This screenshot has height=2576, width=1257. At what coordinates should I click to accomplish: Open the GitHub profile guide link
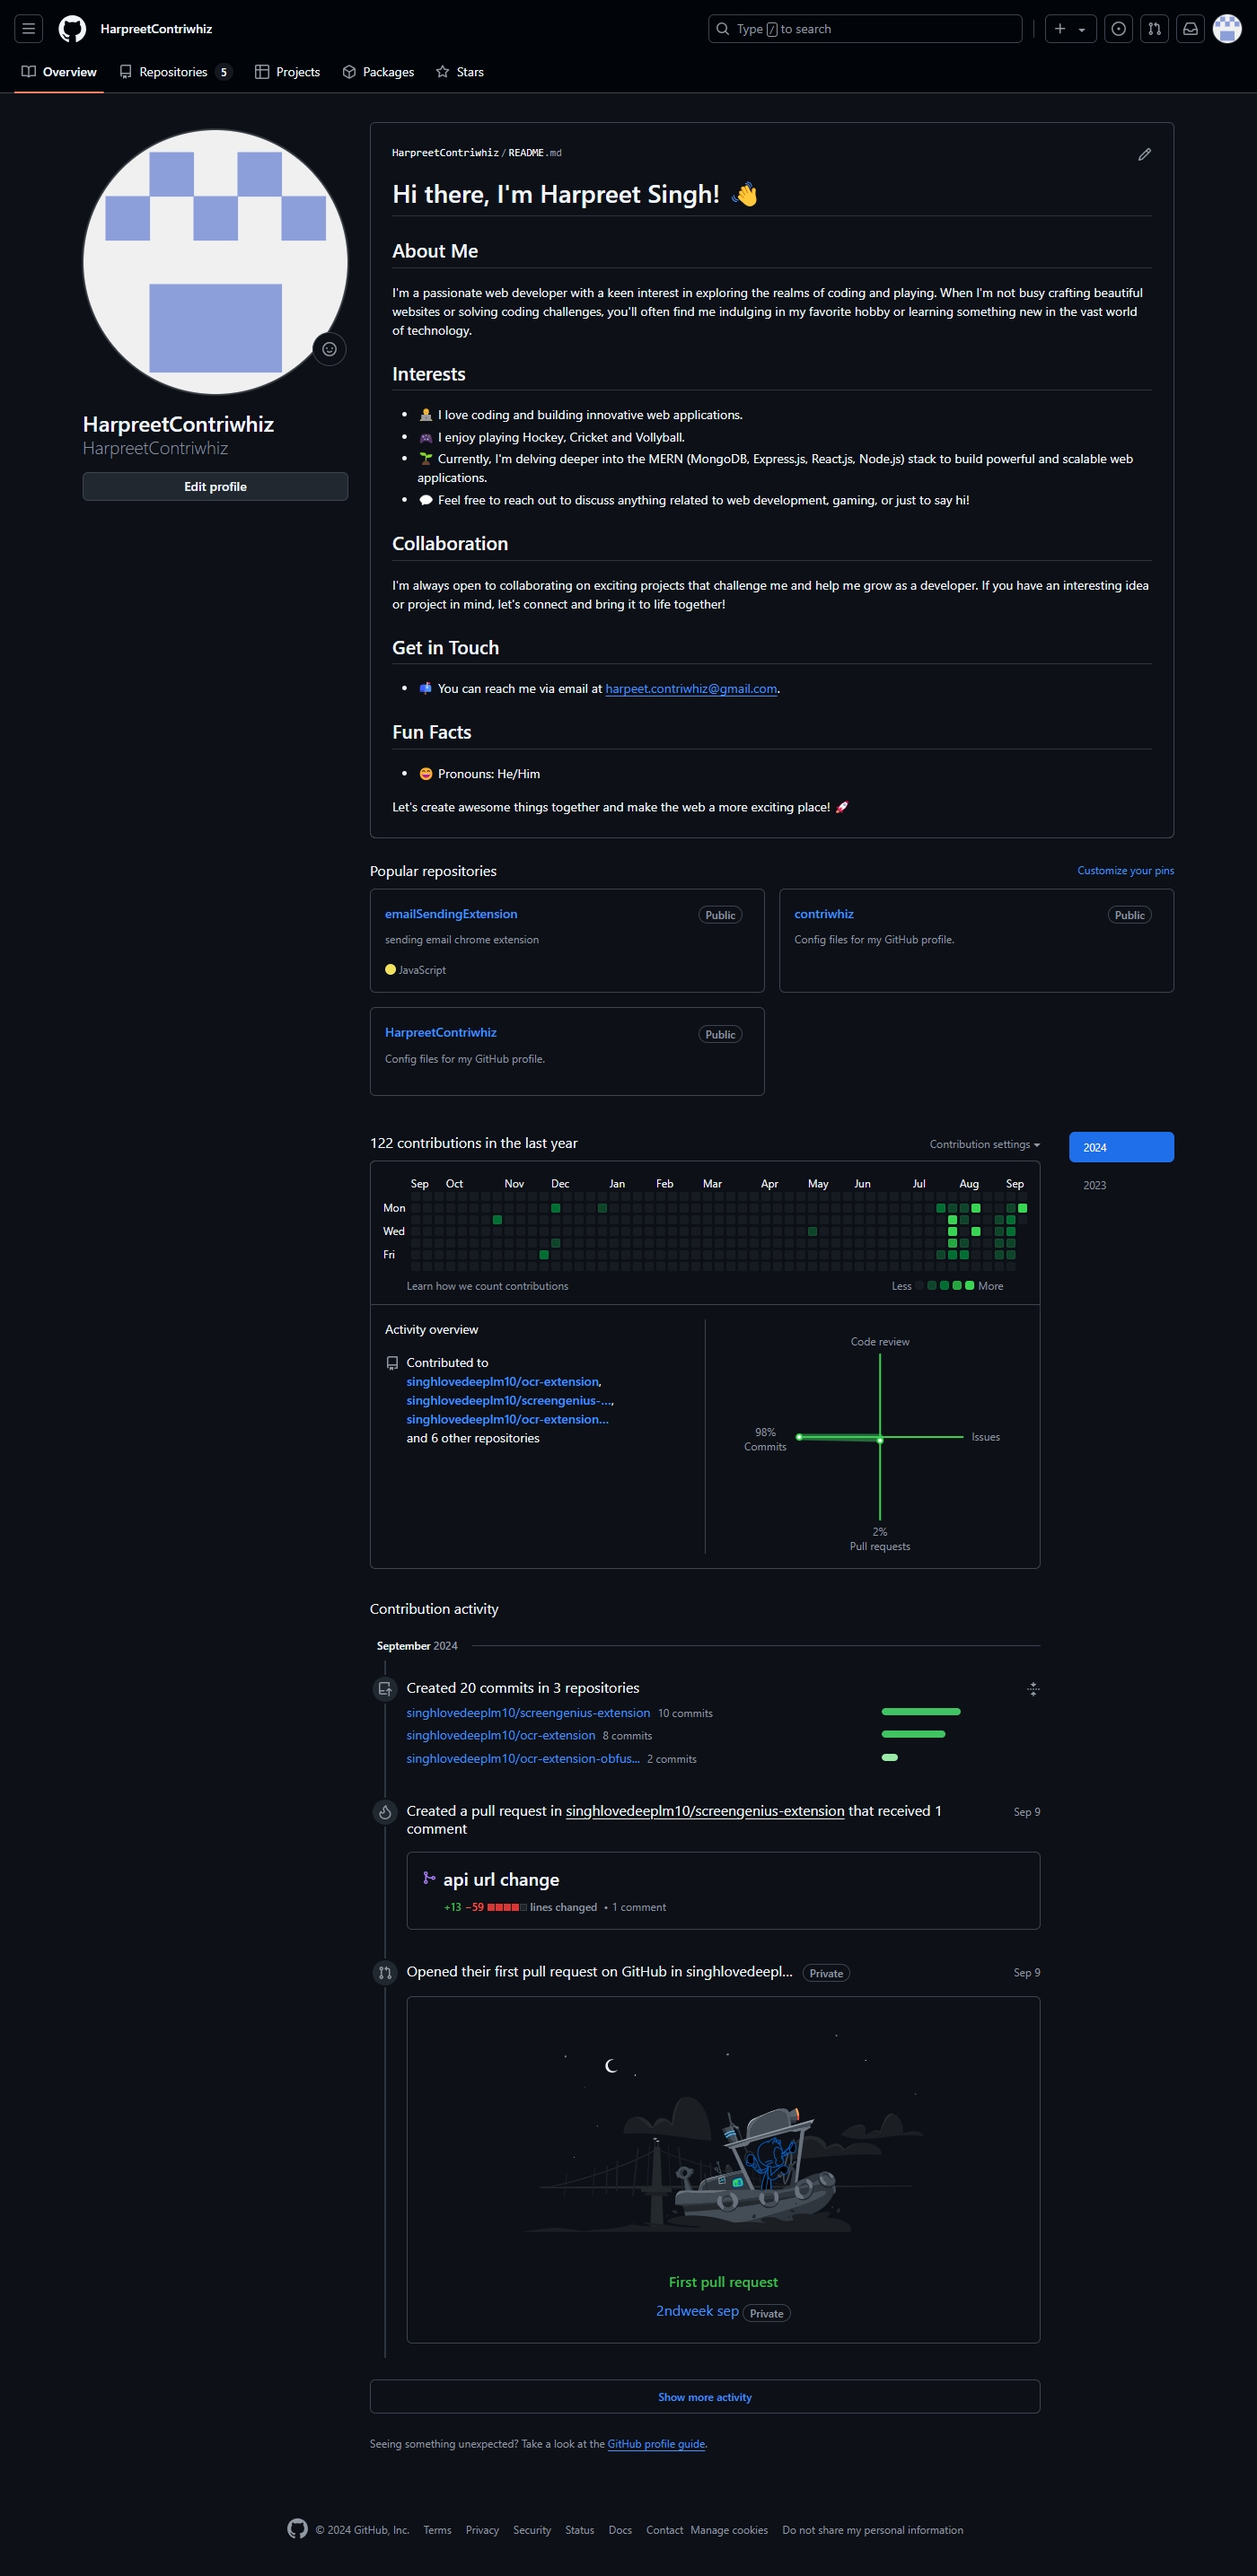[x=656, y=2445]
